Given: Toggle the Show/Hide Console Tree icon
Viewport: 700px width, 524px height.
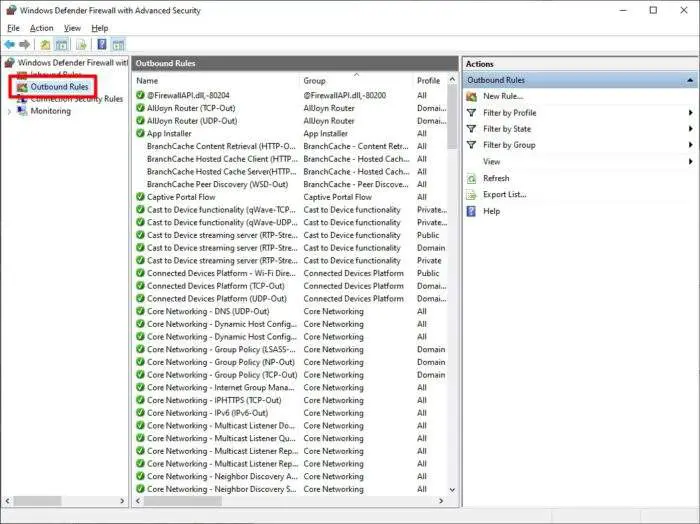Looking at the screenshot, I should (62, 44).
